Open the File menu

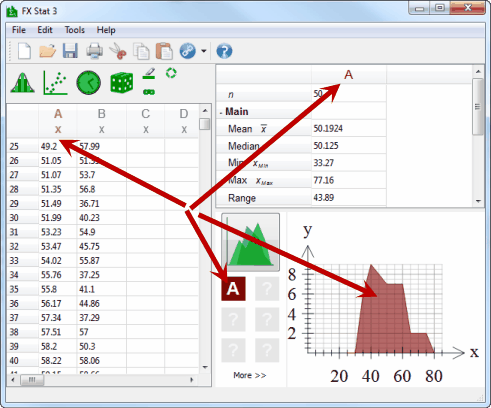tap(19, 30)
